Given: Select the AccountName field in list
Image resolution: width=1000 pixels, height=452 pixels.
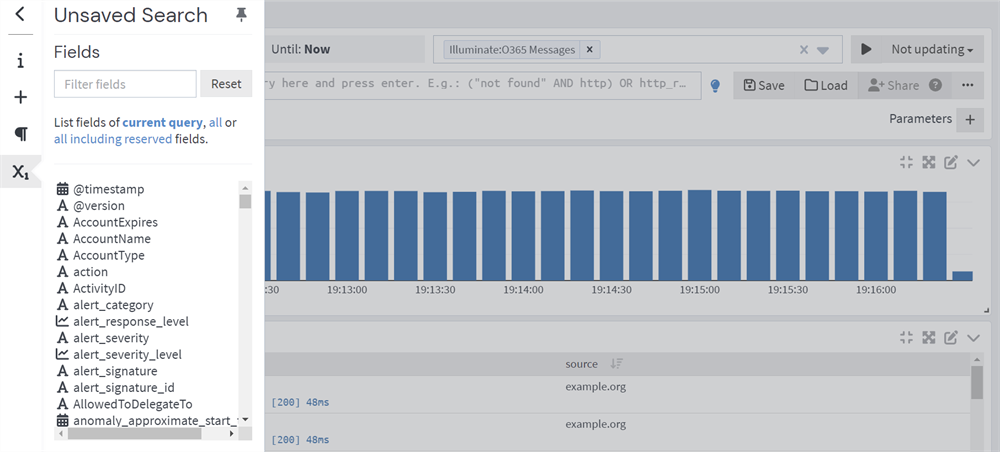Looking at the screenshot, I should pyautogui.click(x=111, y=239).
